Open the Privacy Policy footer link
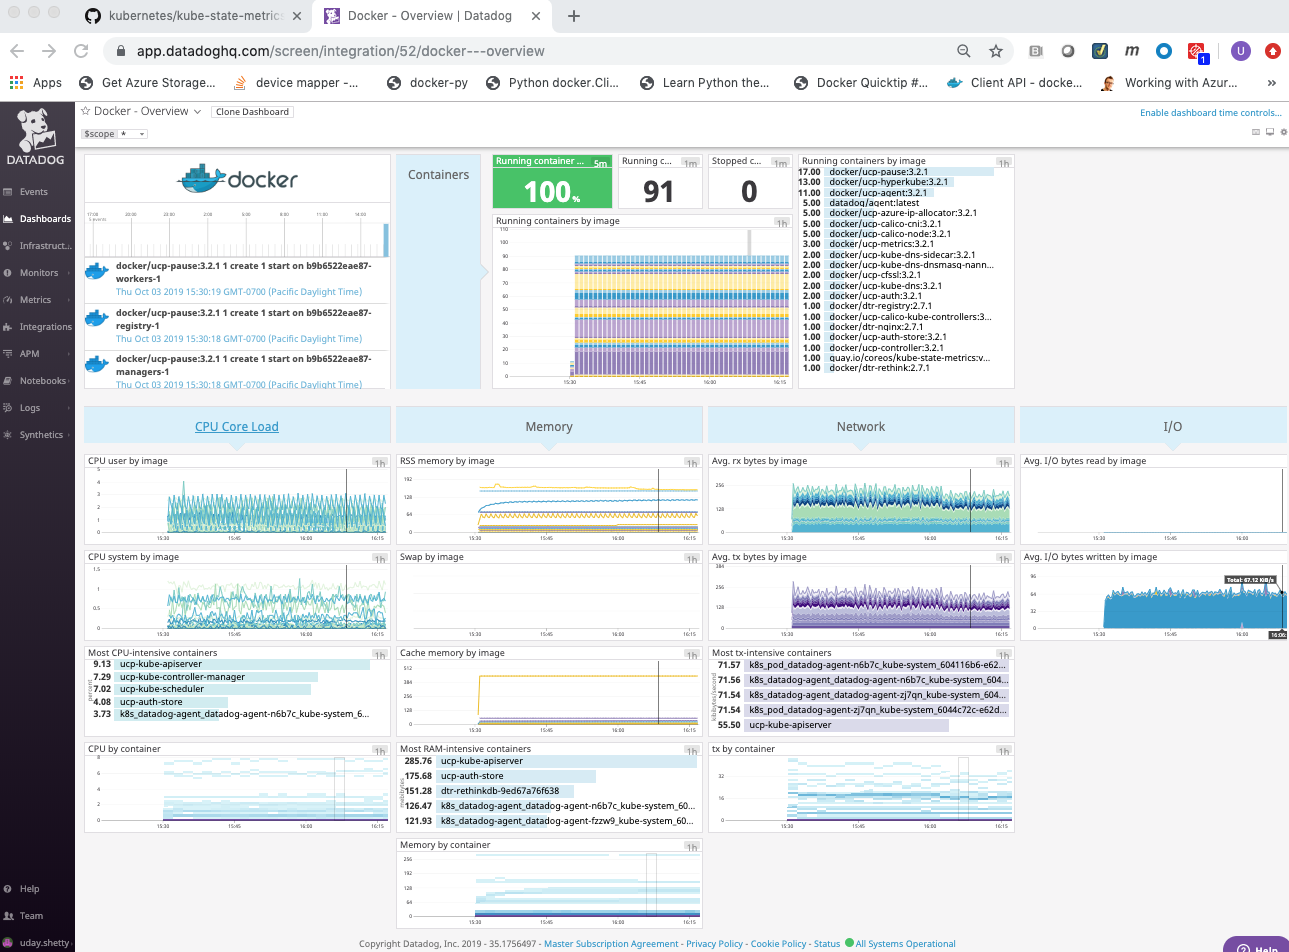This screenshot has height=952, width=1289. tap(714, 944)
